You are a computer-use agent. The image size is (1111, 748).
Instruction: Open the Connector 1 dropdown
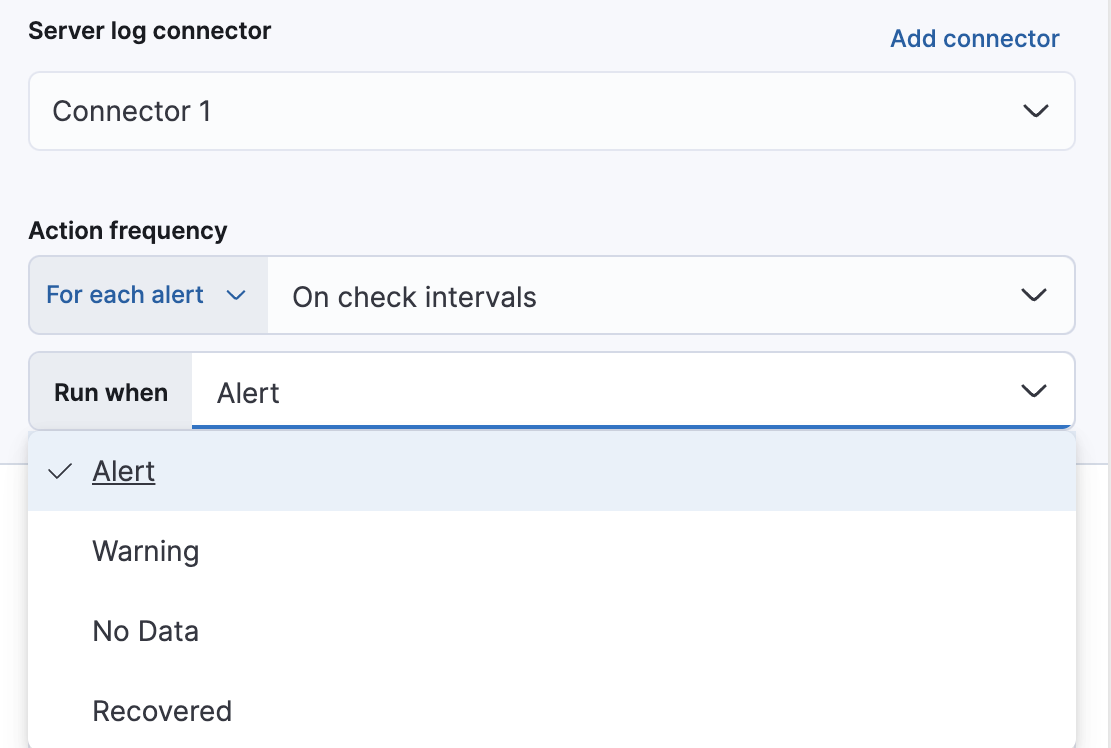point(550,111)
